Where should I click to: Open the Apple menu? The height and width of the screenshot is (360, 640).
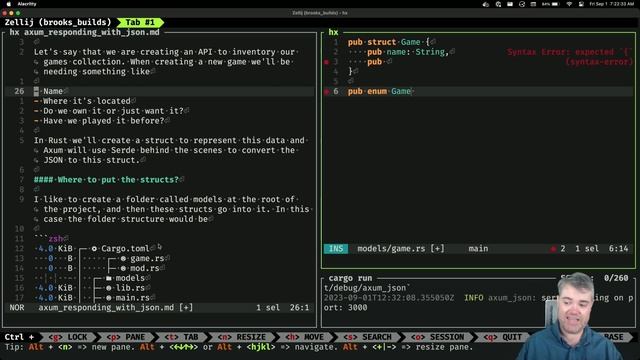pos(9,4)
